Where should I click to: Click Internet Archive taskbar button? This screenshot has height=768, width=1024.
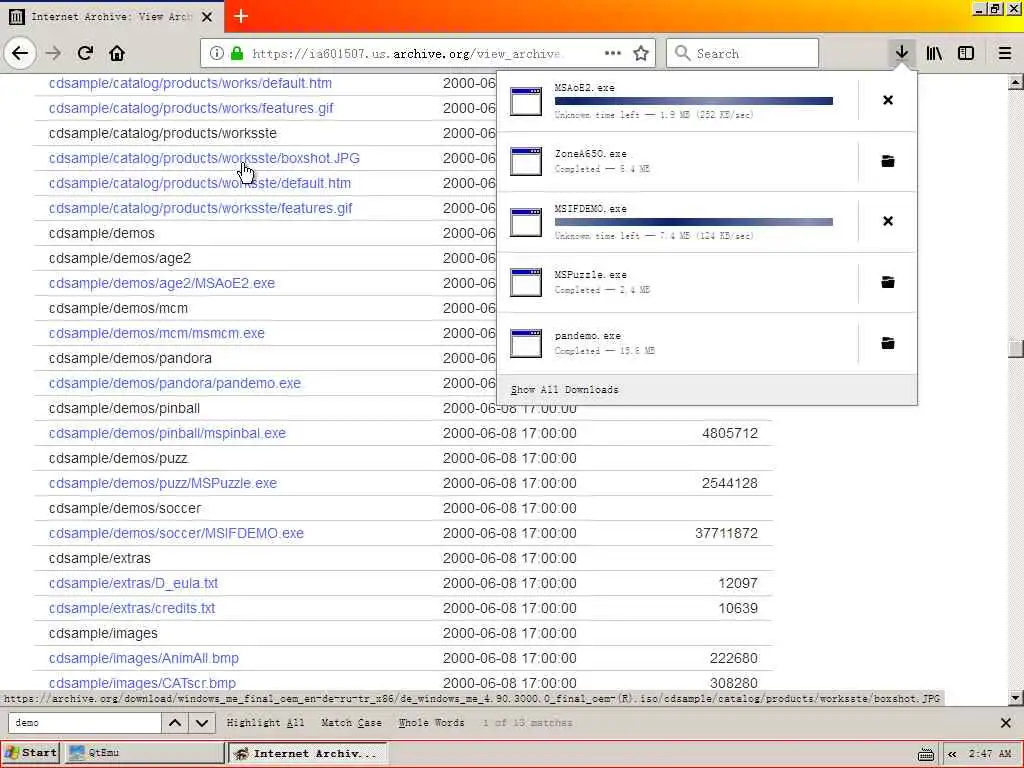click(x=306, y=753)
